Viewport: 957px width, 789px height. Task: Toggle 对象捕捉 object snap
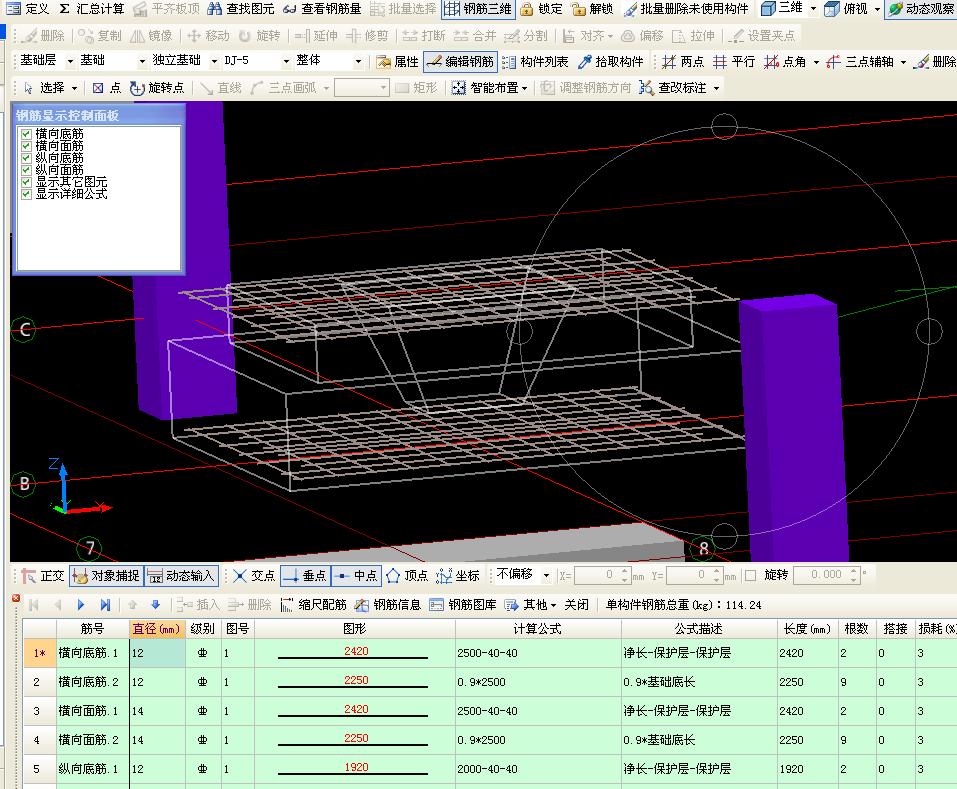point(106,575)
